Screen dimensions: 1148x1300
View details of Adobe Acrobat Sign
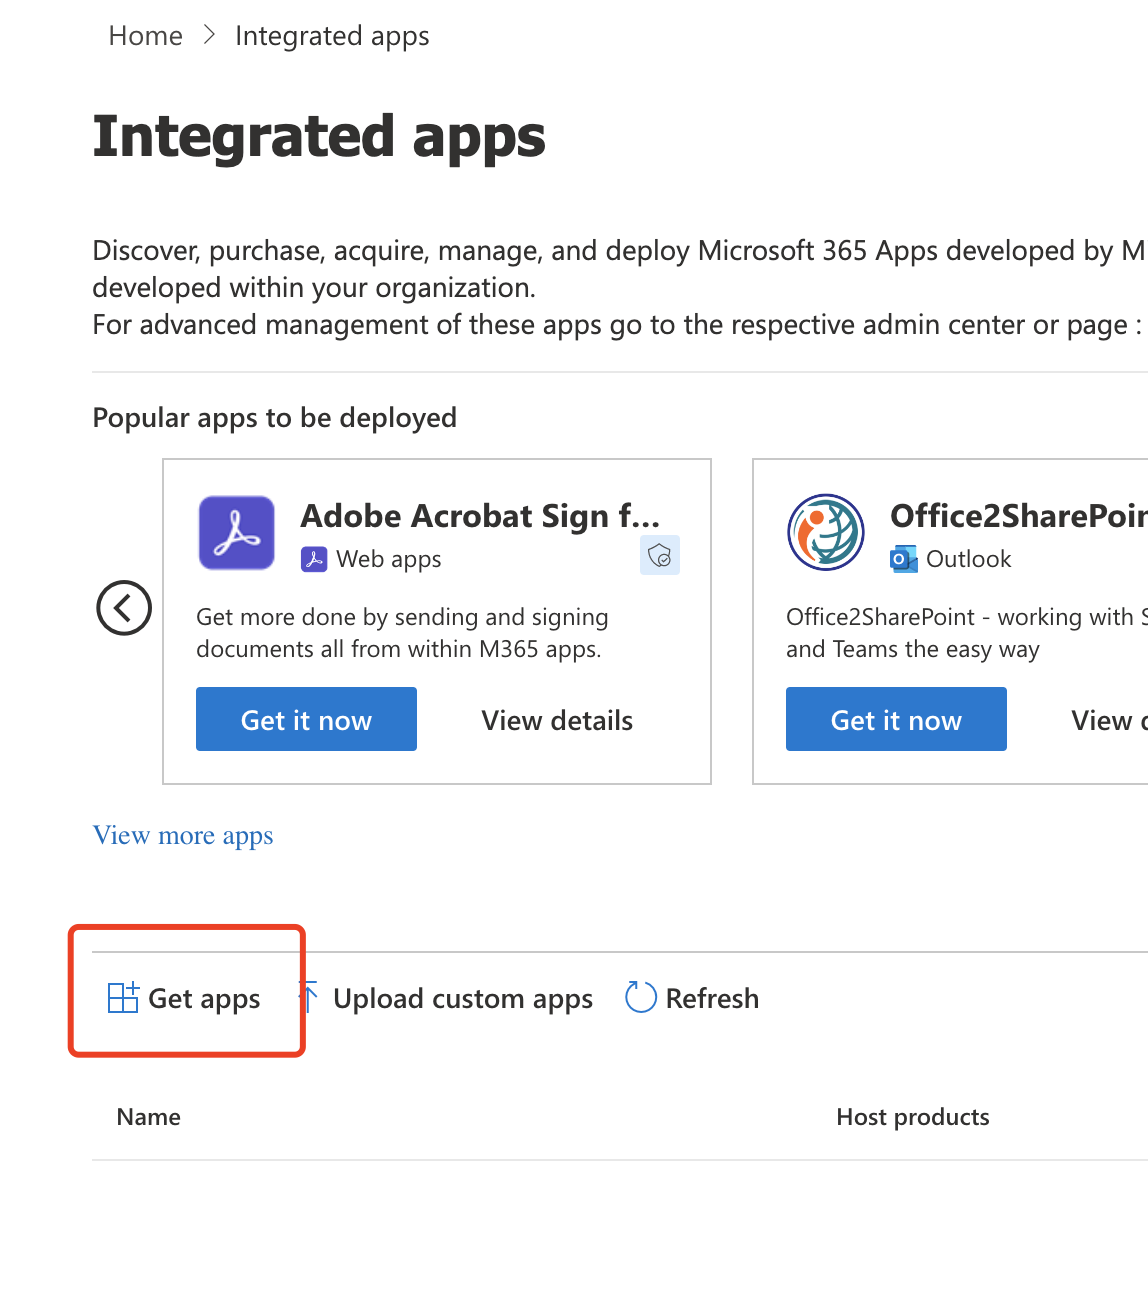pyautogui.click(x=557, y=720)
